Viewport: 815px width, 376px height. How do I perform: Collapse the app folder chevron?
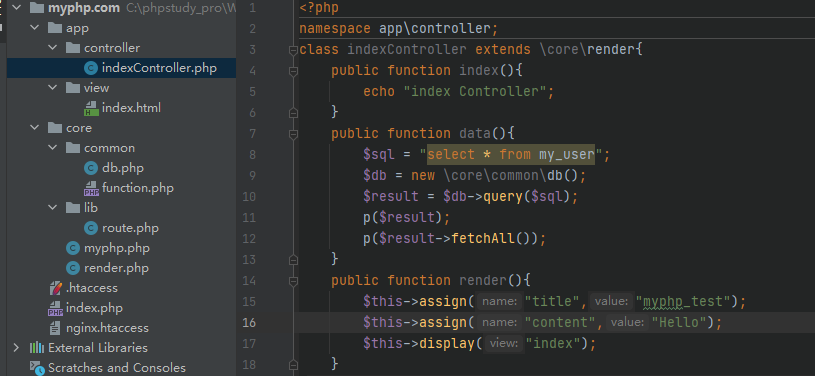34,28
